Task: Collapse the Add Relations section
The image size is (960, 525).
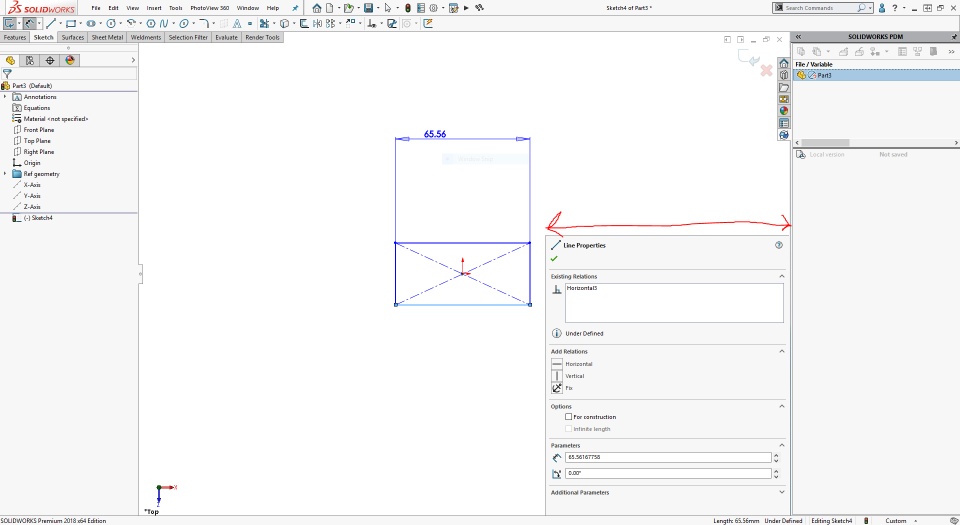Action: 782,351
